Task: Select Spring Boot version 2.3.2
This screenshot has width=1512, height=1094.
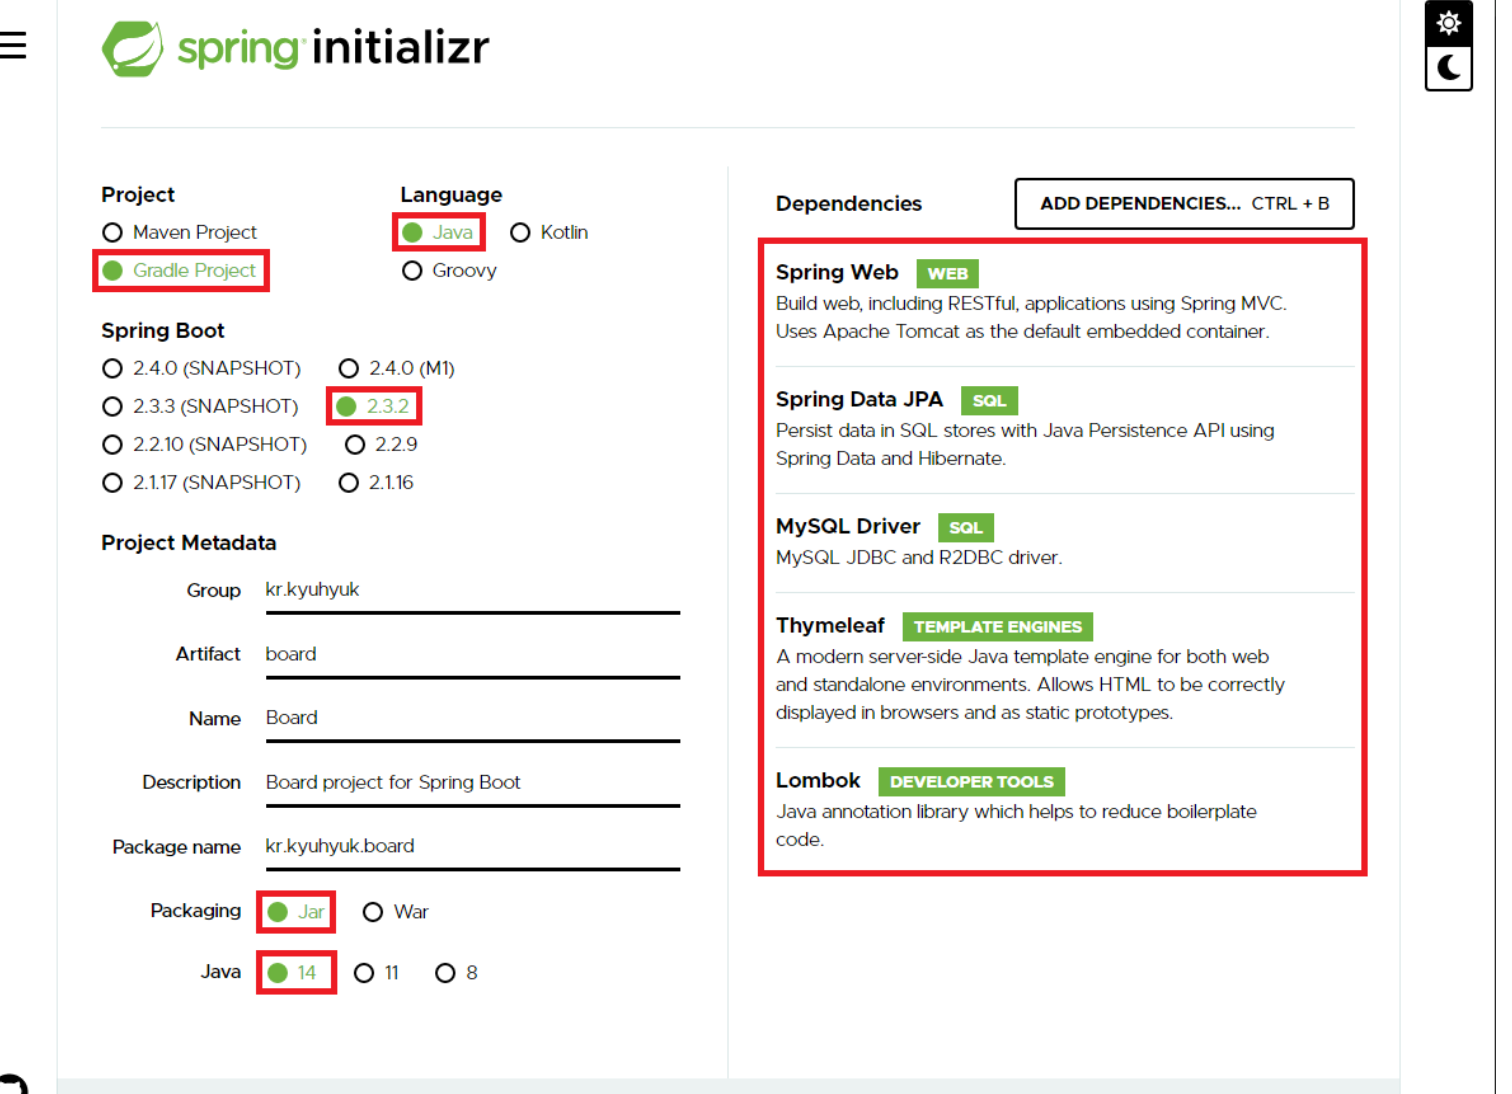Action: (373, 406)
